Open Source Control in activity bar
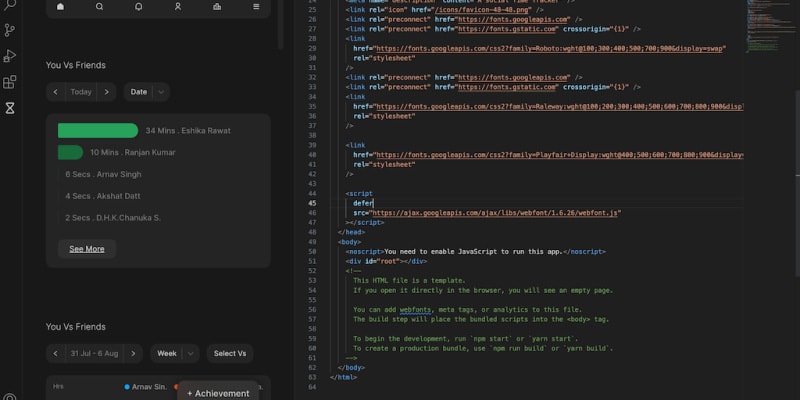The height and width of the screenshot is (400, 800). (x=10, y=30)
